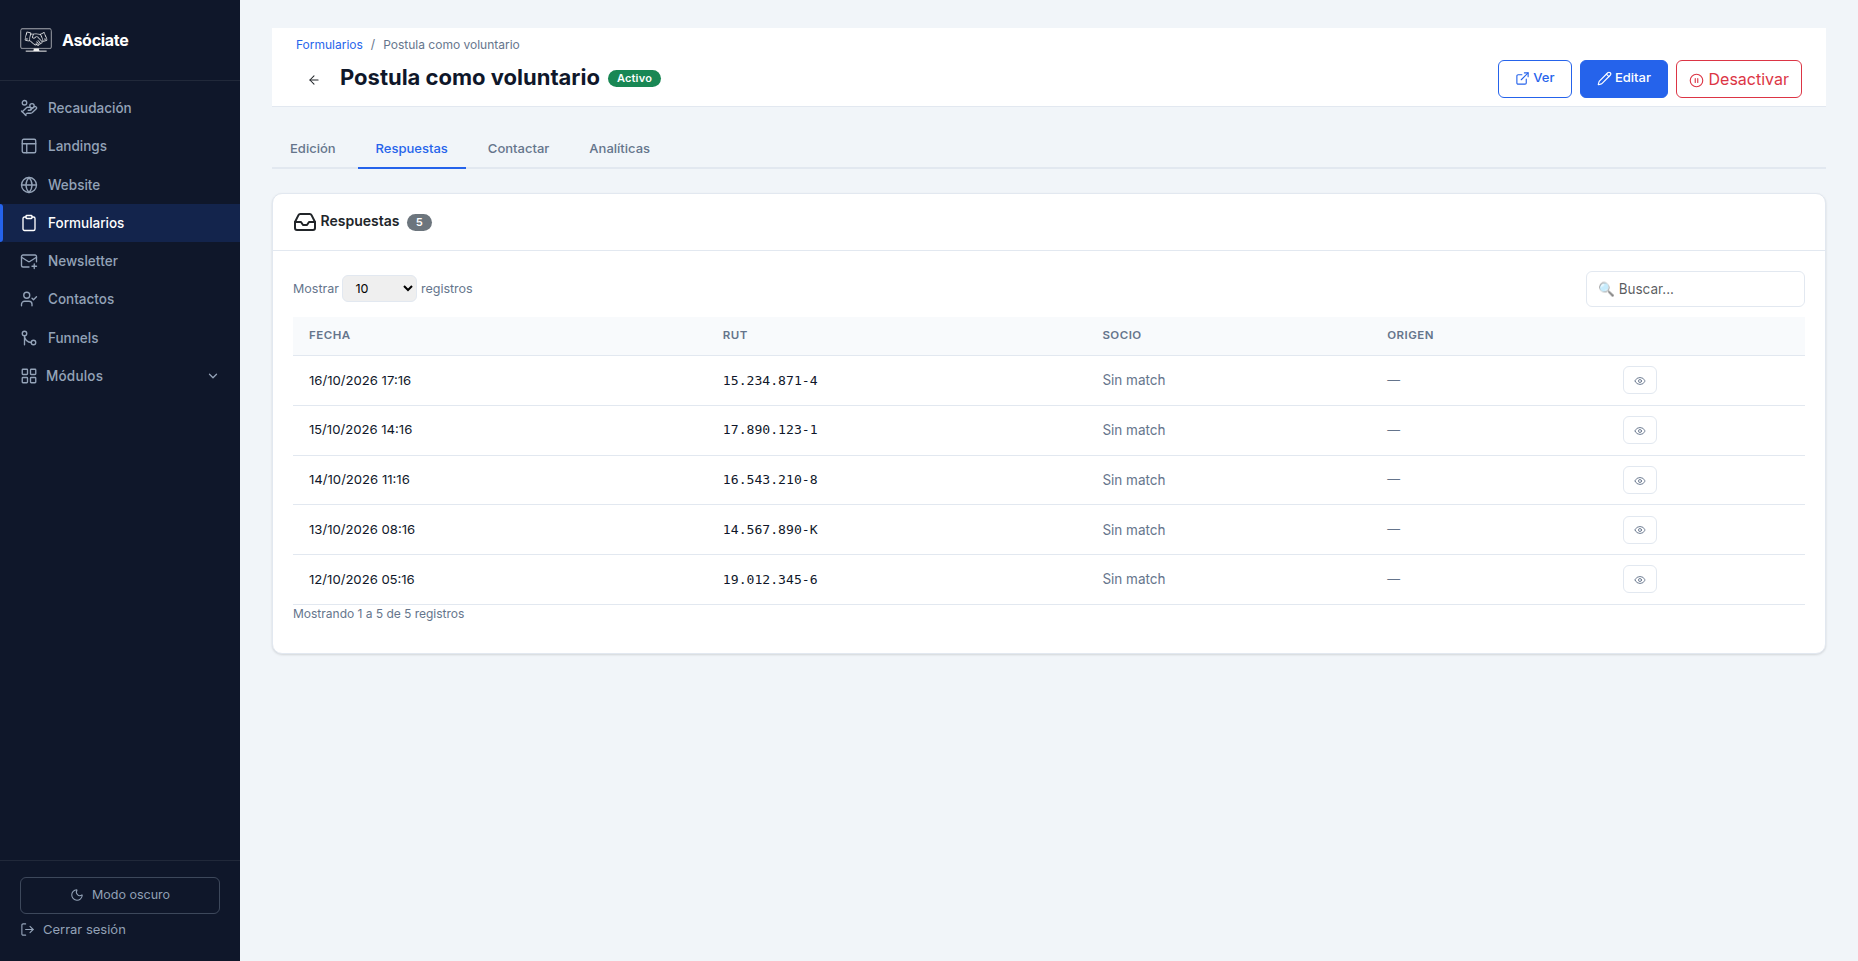Switch to the Analíticas tab
The width and height of the screenshot is (1858, 961).
pyautogui.click(x=619, y=149)
